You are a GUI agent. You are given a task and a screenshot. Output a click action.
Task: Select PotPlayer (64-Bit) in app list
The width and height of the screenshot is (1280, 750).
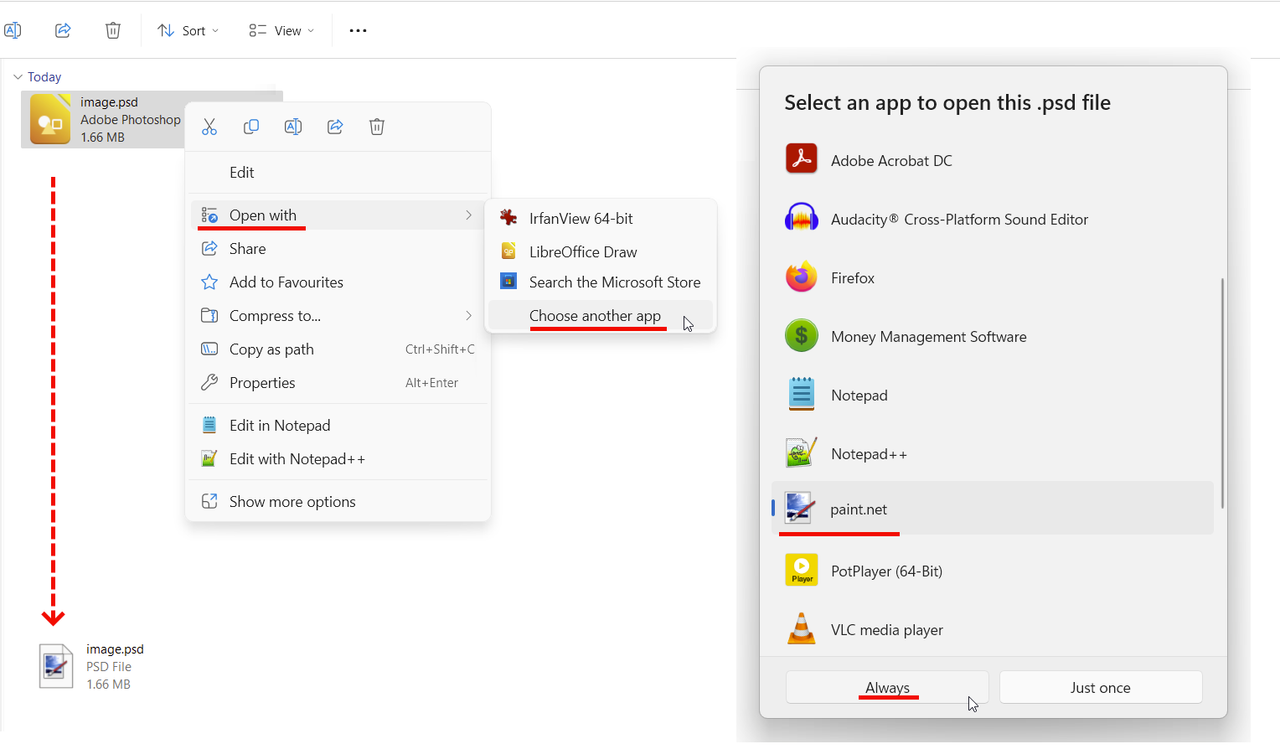[993, 571]
